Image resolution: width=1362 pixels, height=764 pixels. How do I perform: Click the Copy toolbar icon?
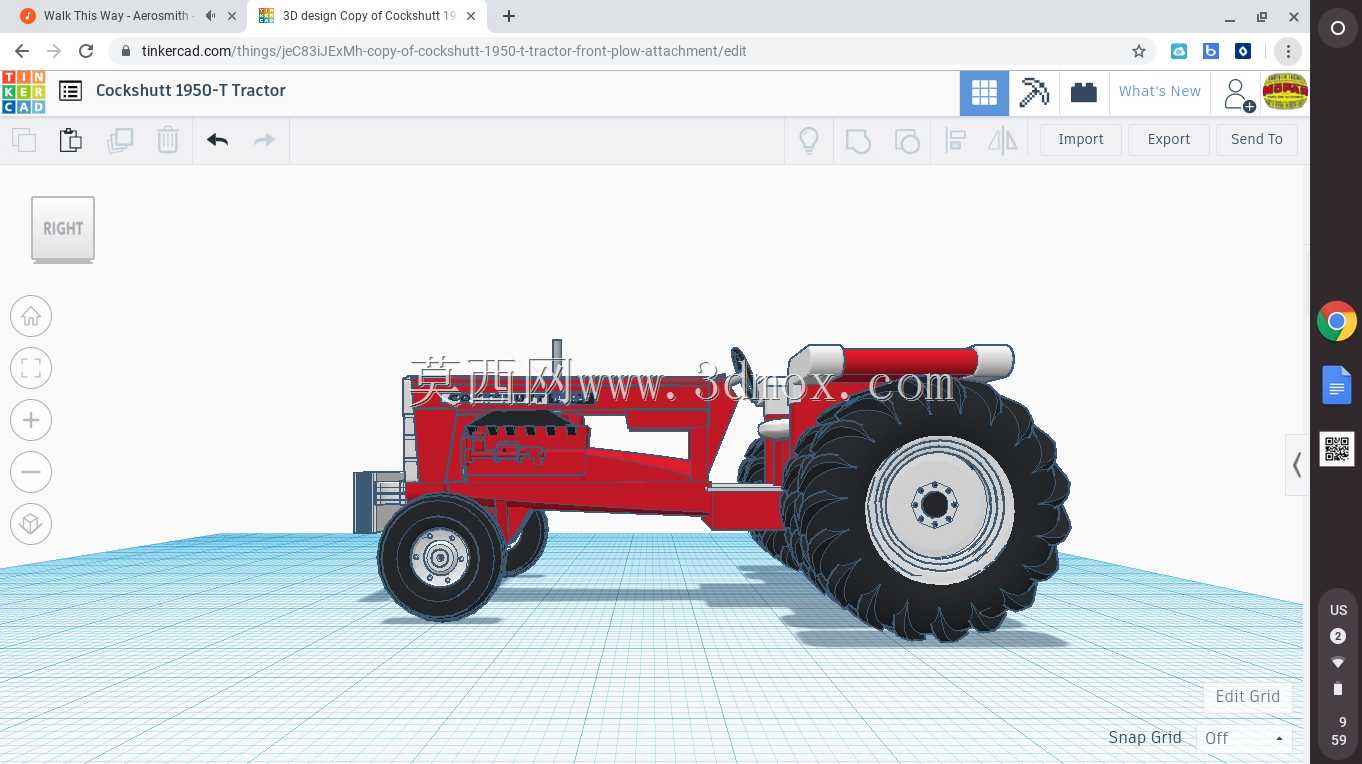tap(24, 140)
